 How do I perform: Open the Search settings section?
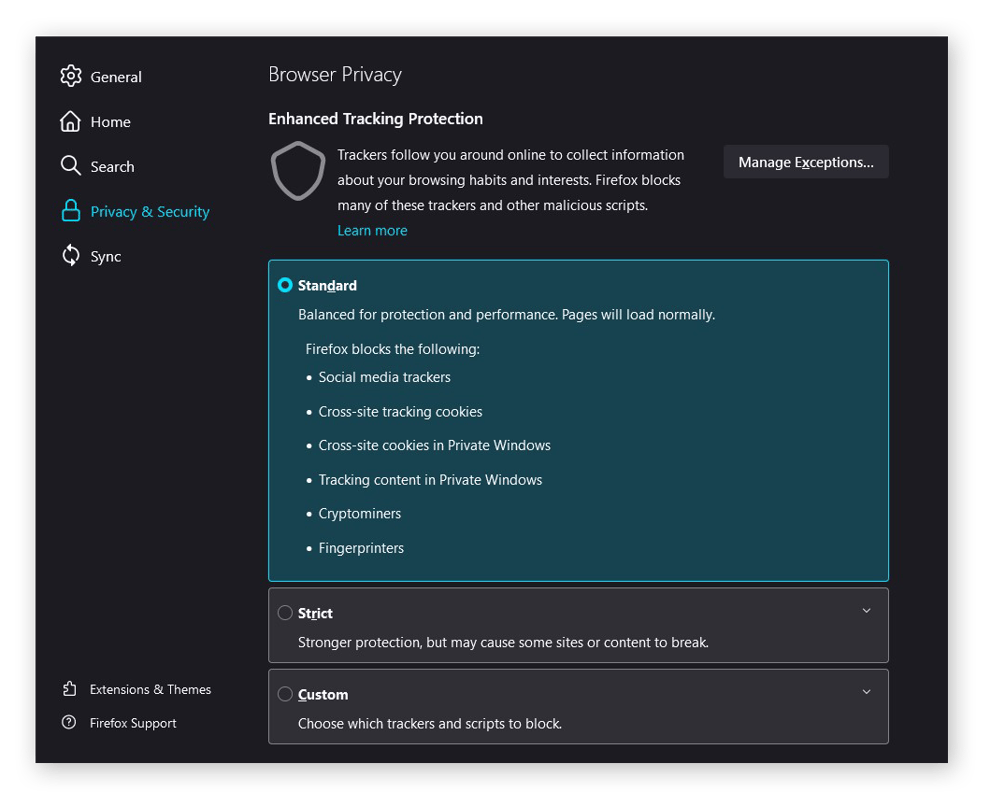112,166
